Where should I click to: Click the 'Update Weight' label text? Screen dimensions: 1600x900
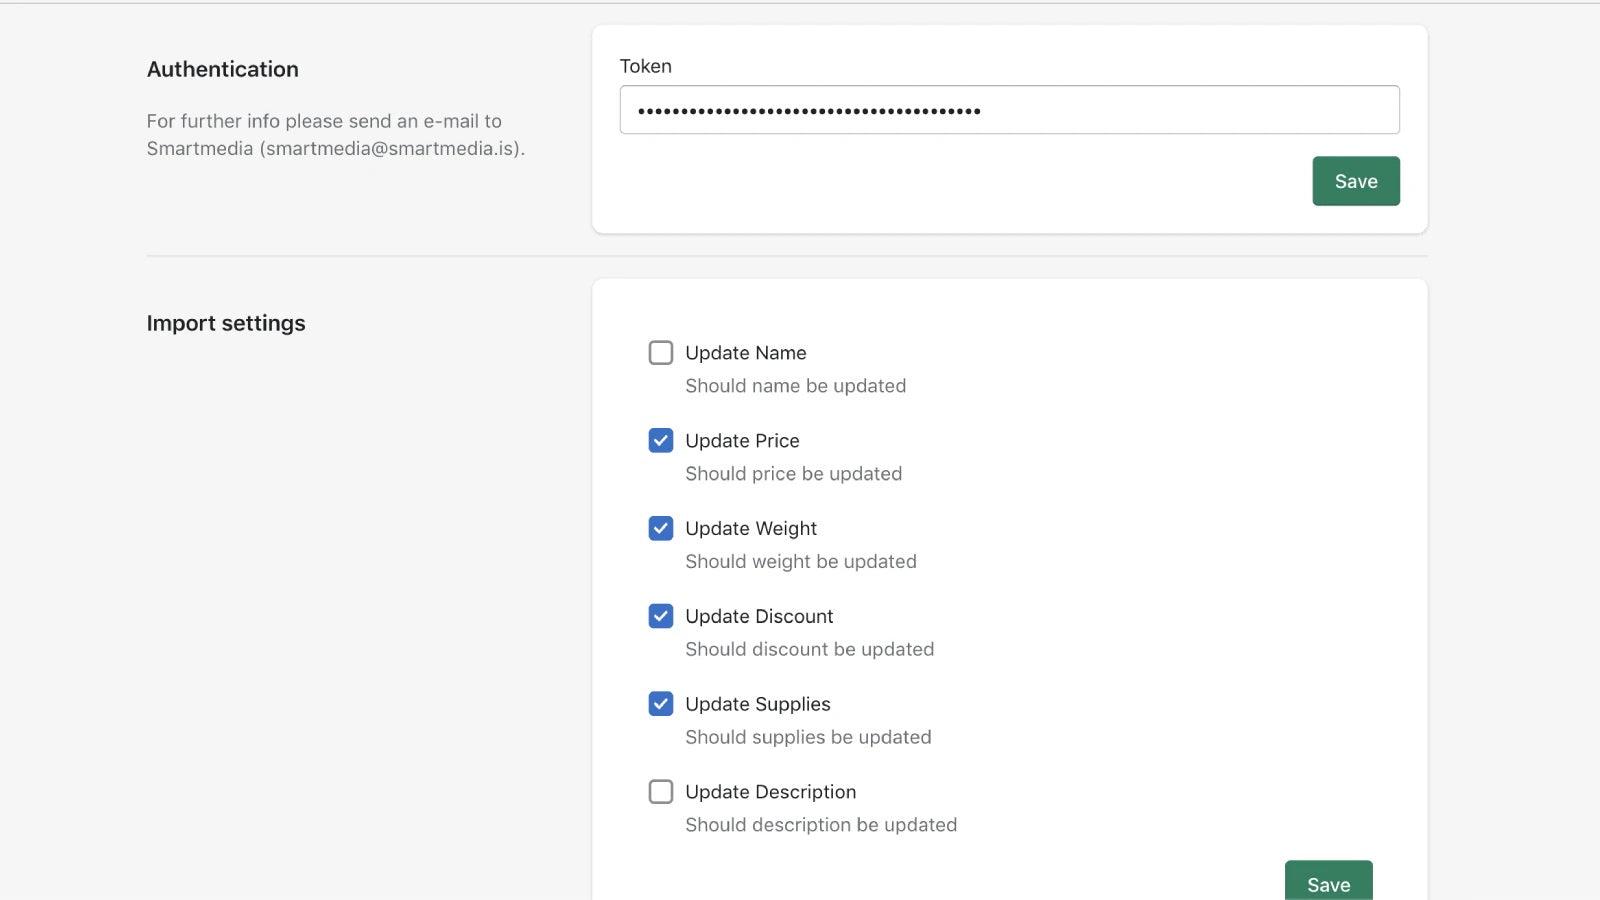coord(750,529)
